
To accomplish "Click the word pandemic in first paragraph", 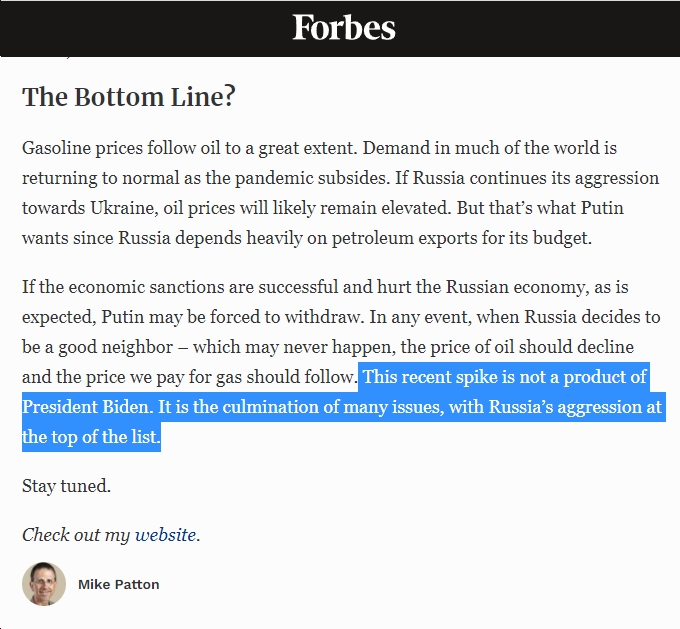I will coord(274,178).
